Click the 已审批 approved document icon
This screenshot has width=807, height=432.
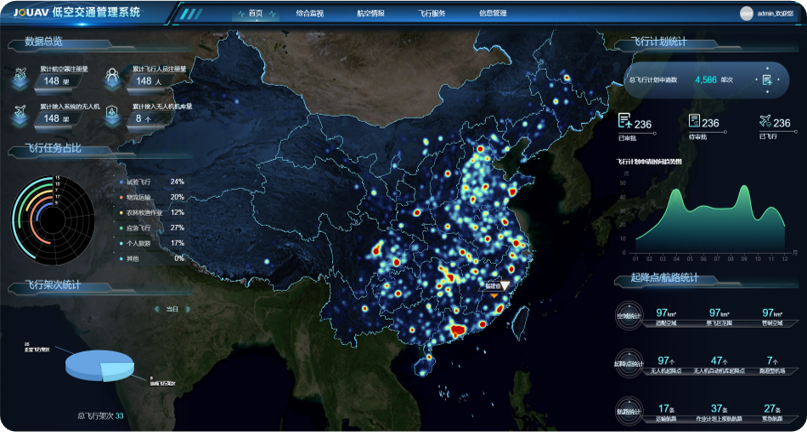(x=625, y=122)
